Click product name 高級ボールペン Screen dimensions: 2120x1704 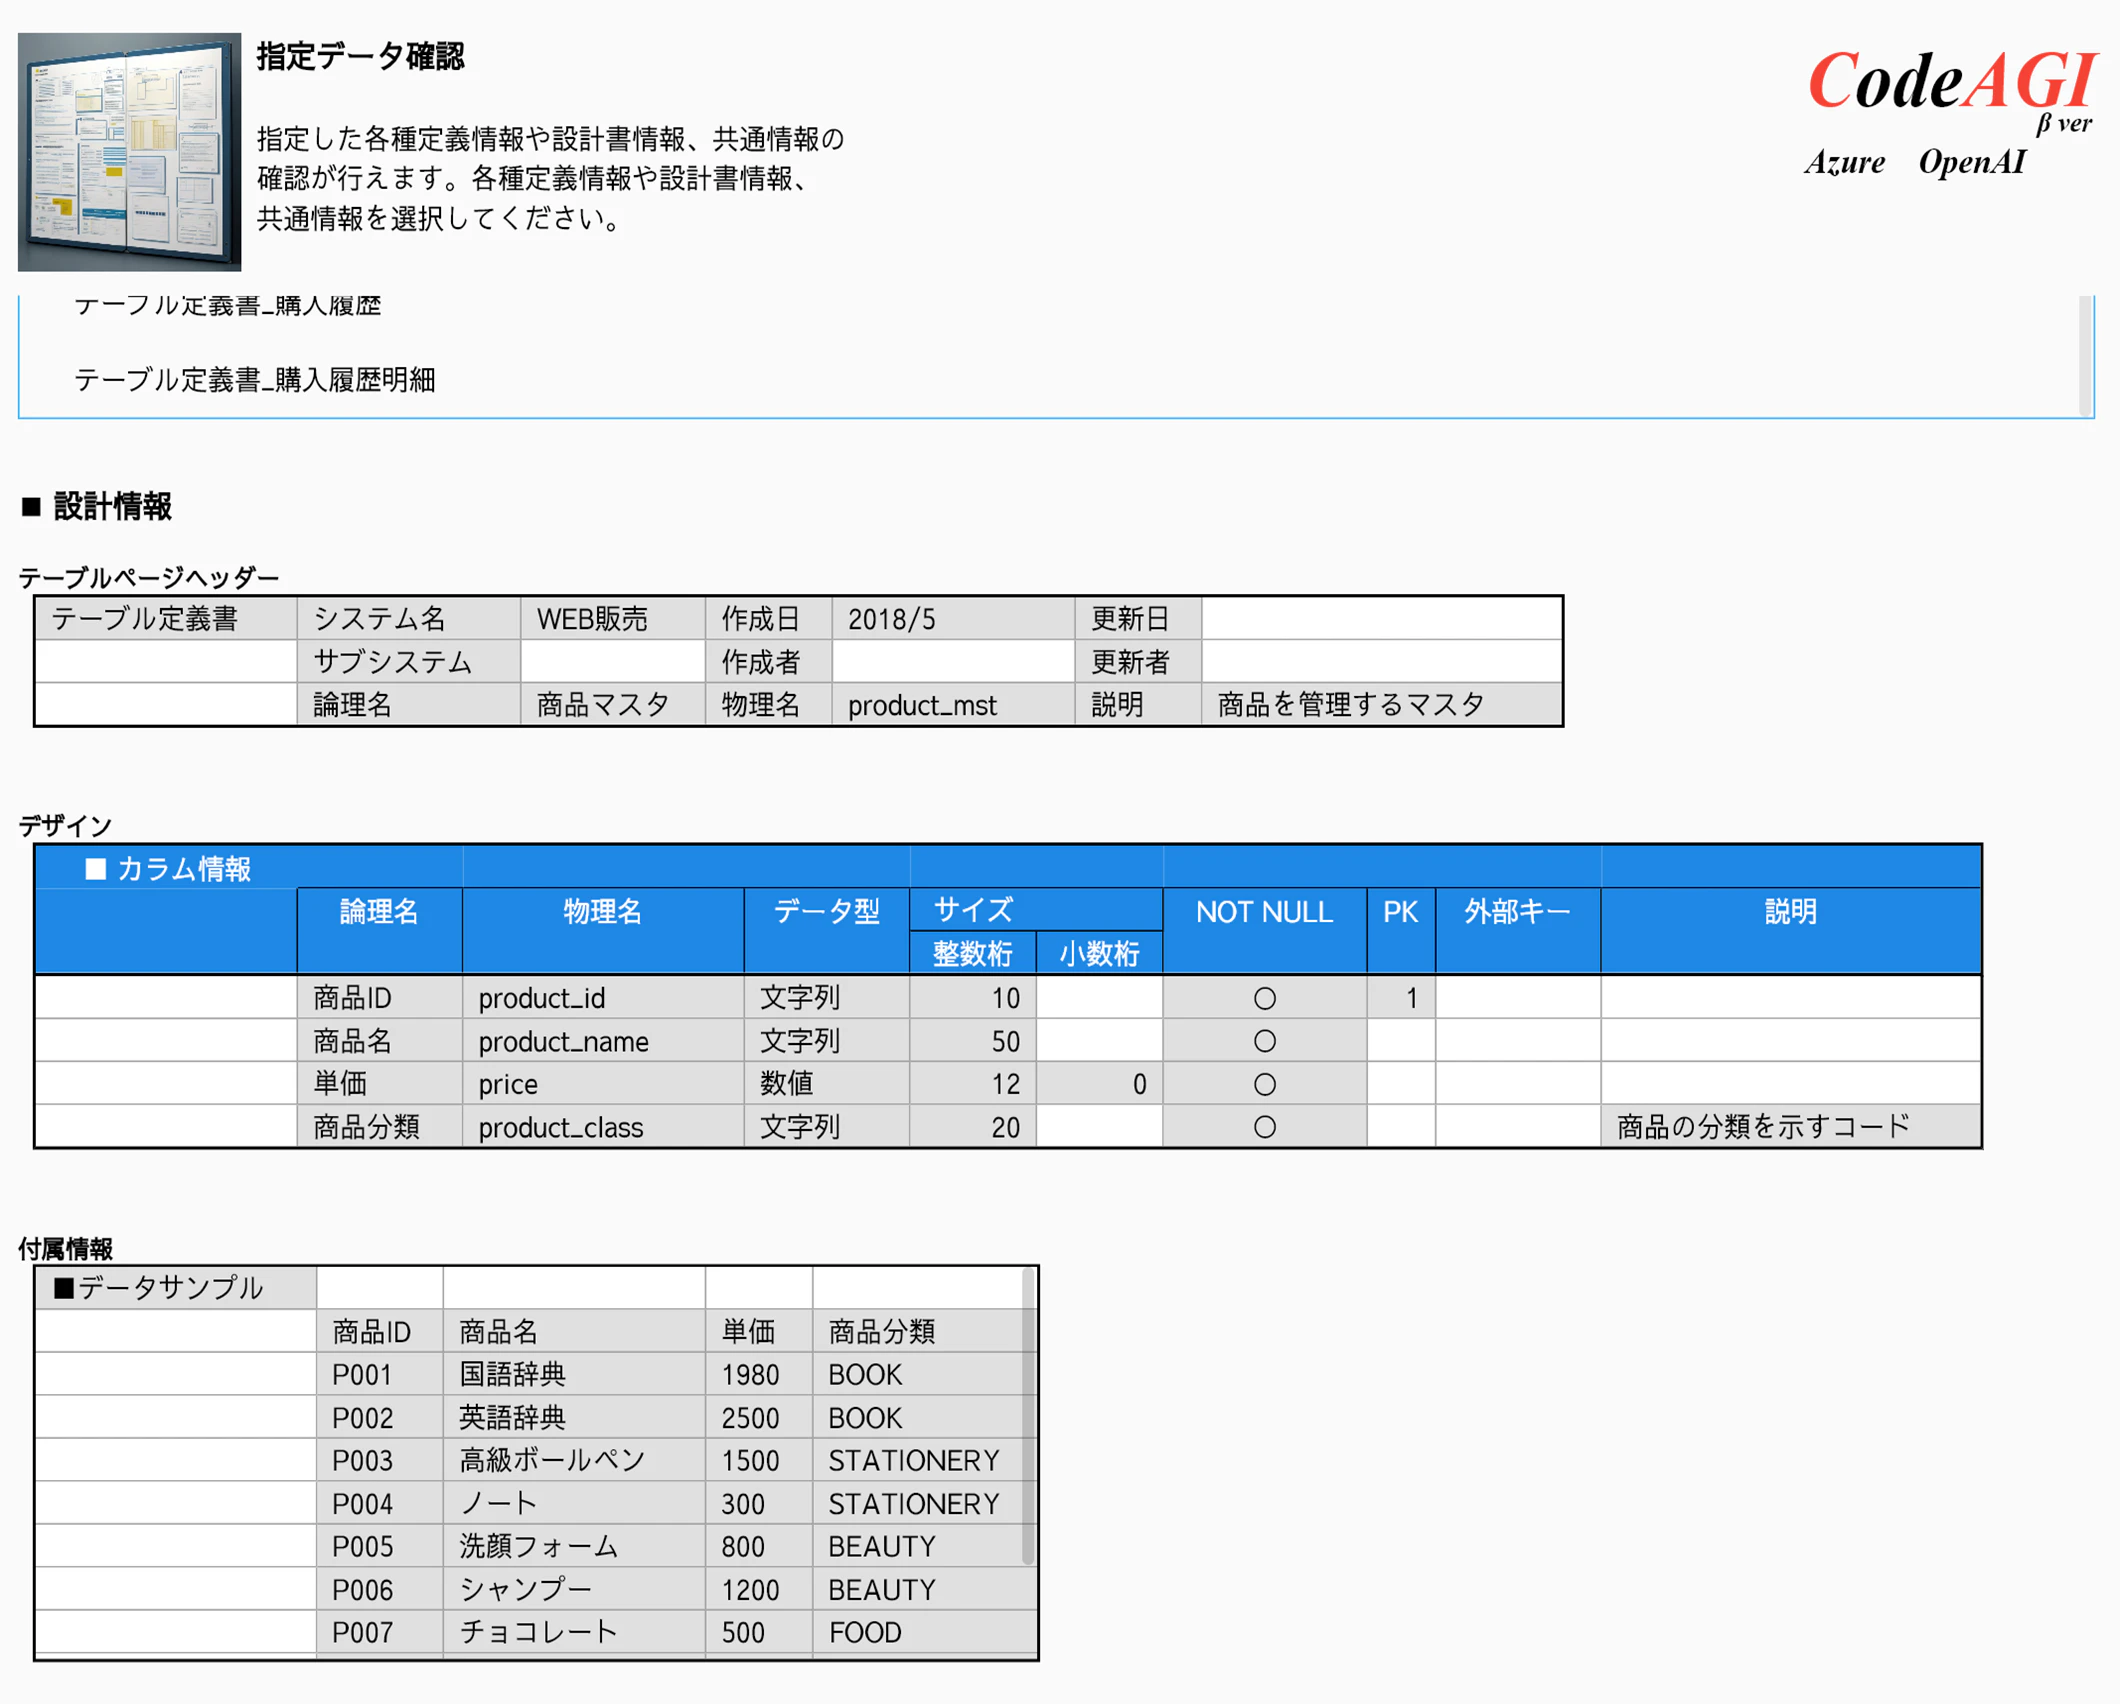coord(574,1461)
